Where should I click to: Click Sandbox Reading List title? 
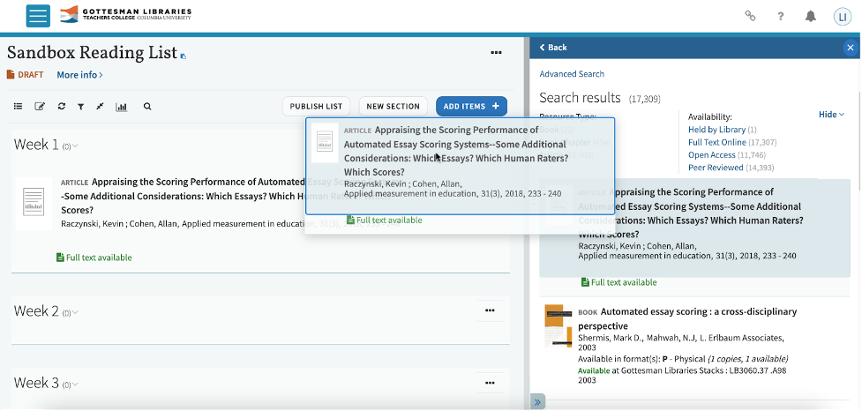coord(92,53)
